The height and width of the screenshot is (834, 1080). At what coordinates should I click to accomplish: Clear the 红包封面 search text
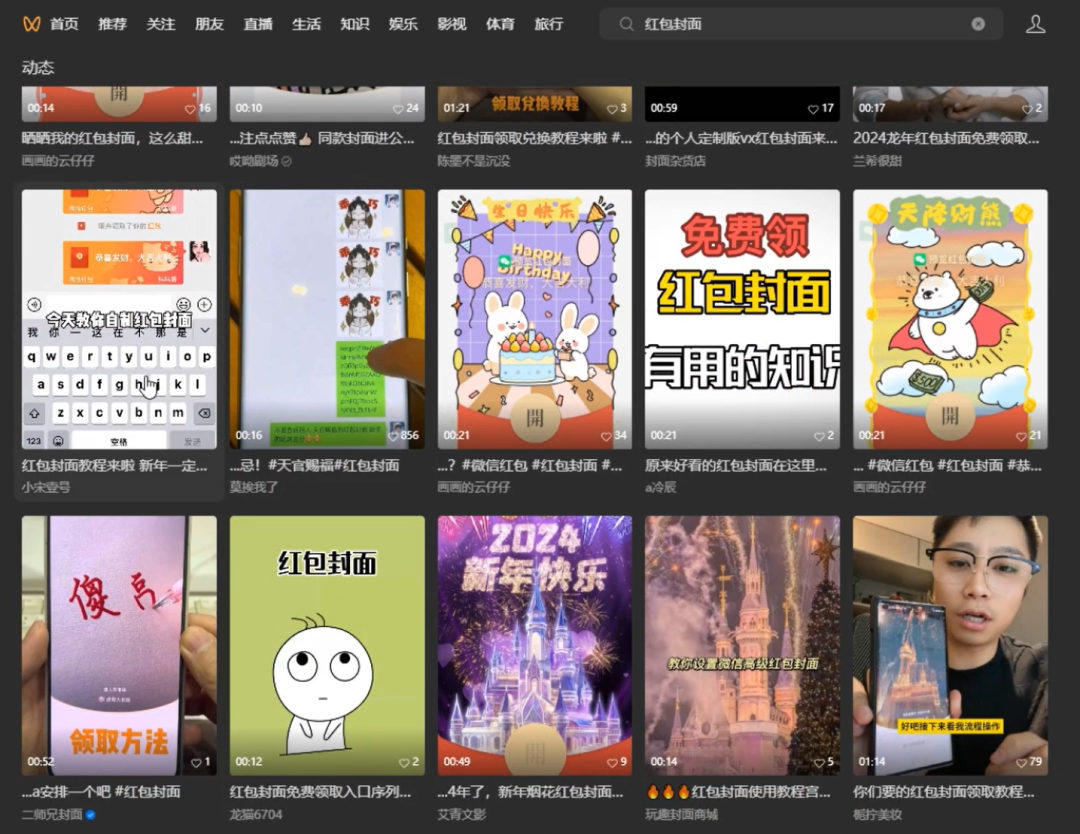(978, 24)
